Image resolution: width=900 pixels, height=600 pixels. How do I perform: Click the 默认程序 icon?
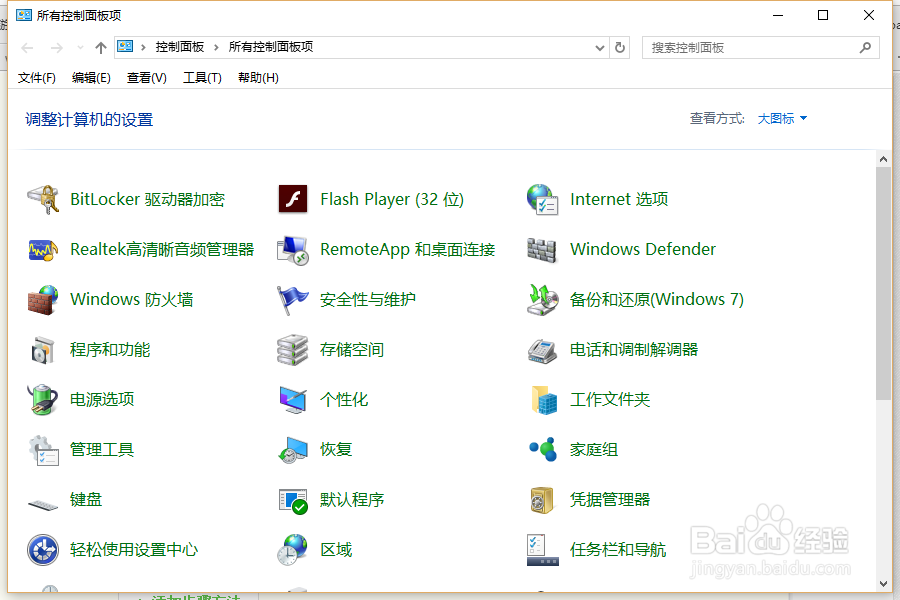coord(293,501)
